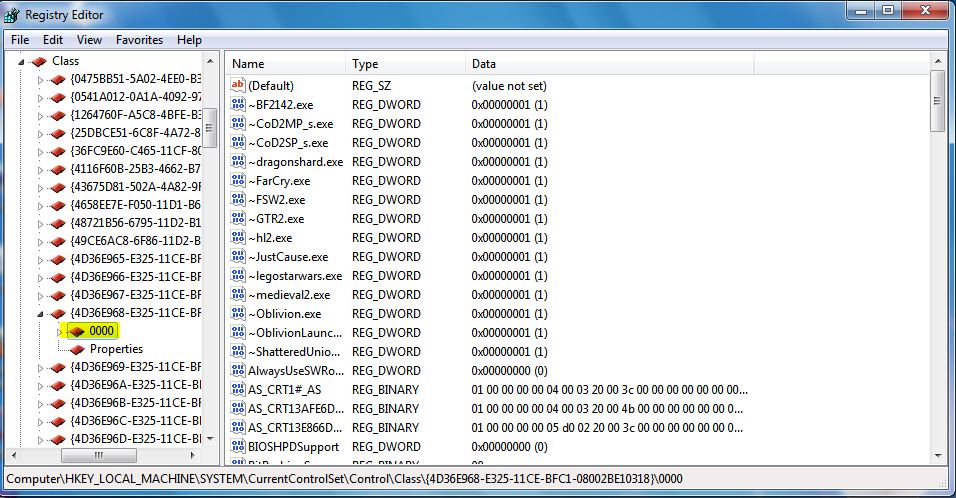Expand the 0000 subkey

(x=59, y=332)
